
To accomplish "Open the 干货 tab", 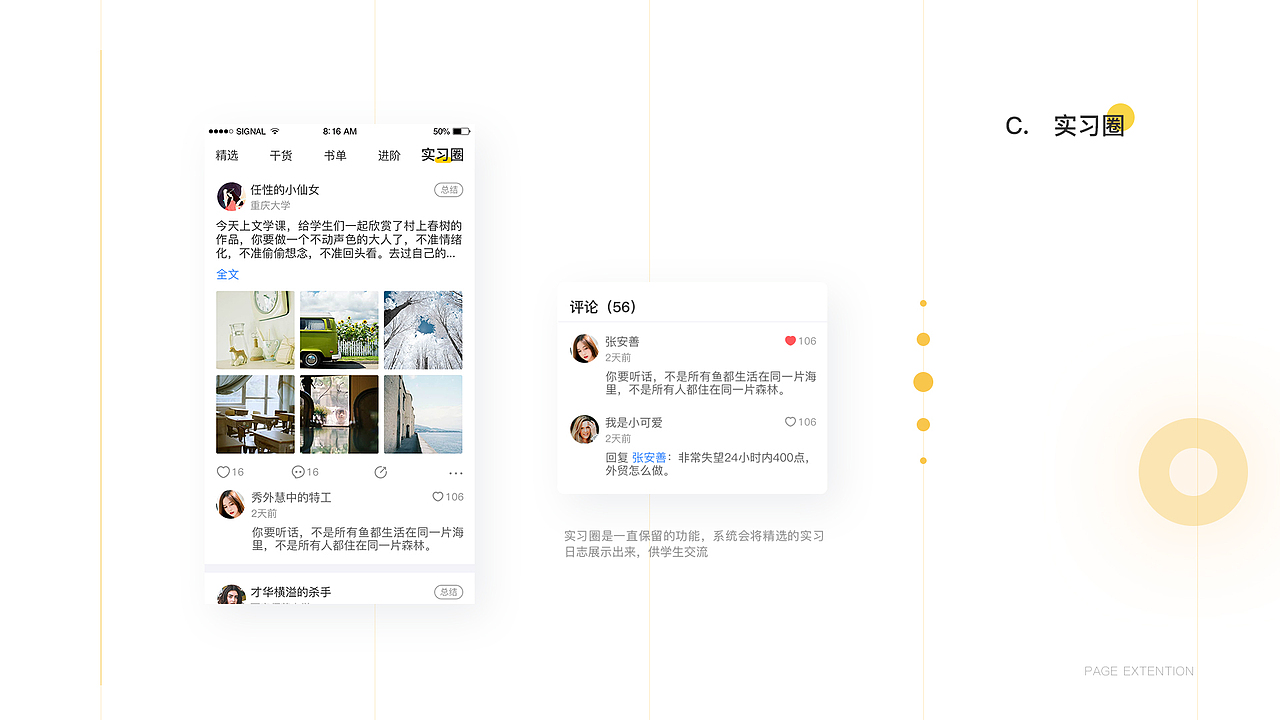I will (281, 156).
